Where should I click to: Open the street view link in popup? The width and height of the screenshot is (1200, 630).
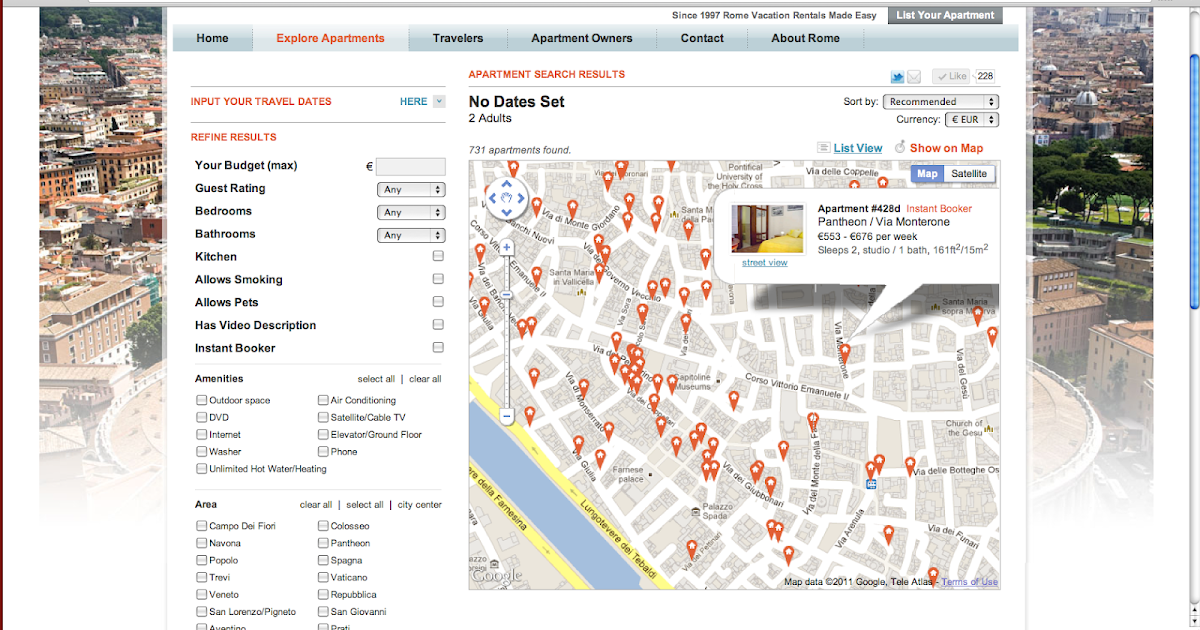pos(764,262)
